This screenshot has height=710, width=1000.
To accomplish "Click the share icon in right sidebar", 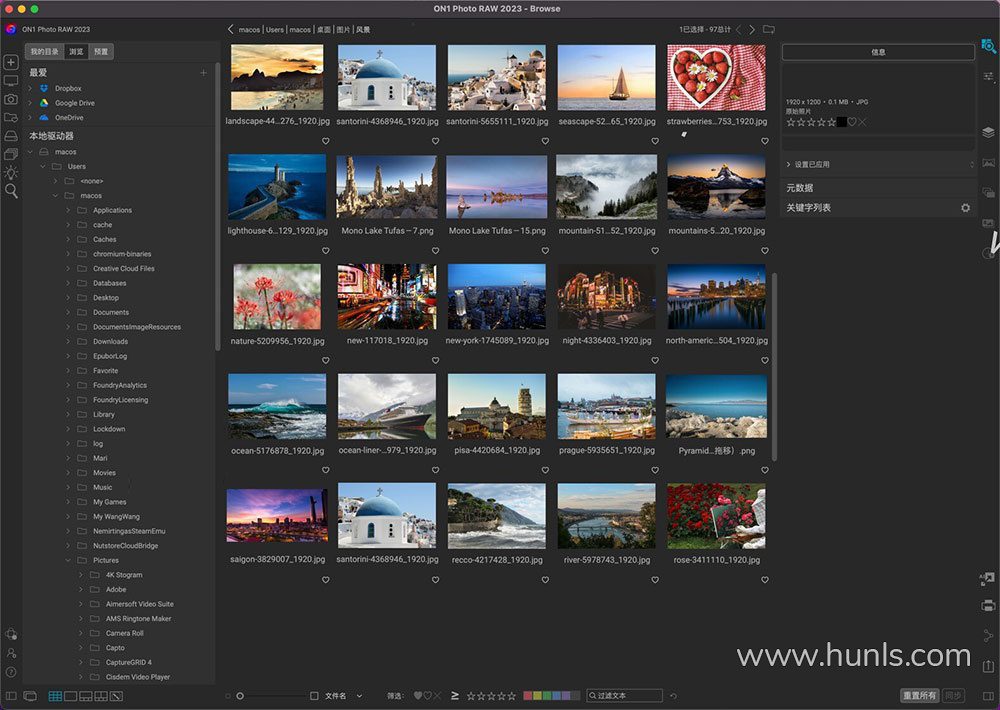I will pyautogui.click(x=989, y=635).
